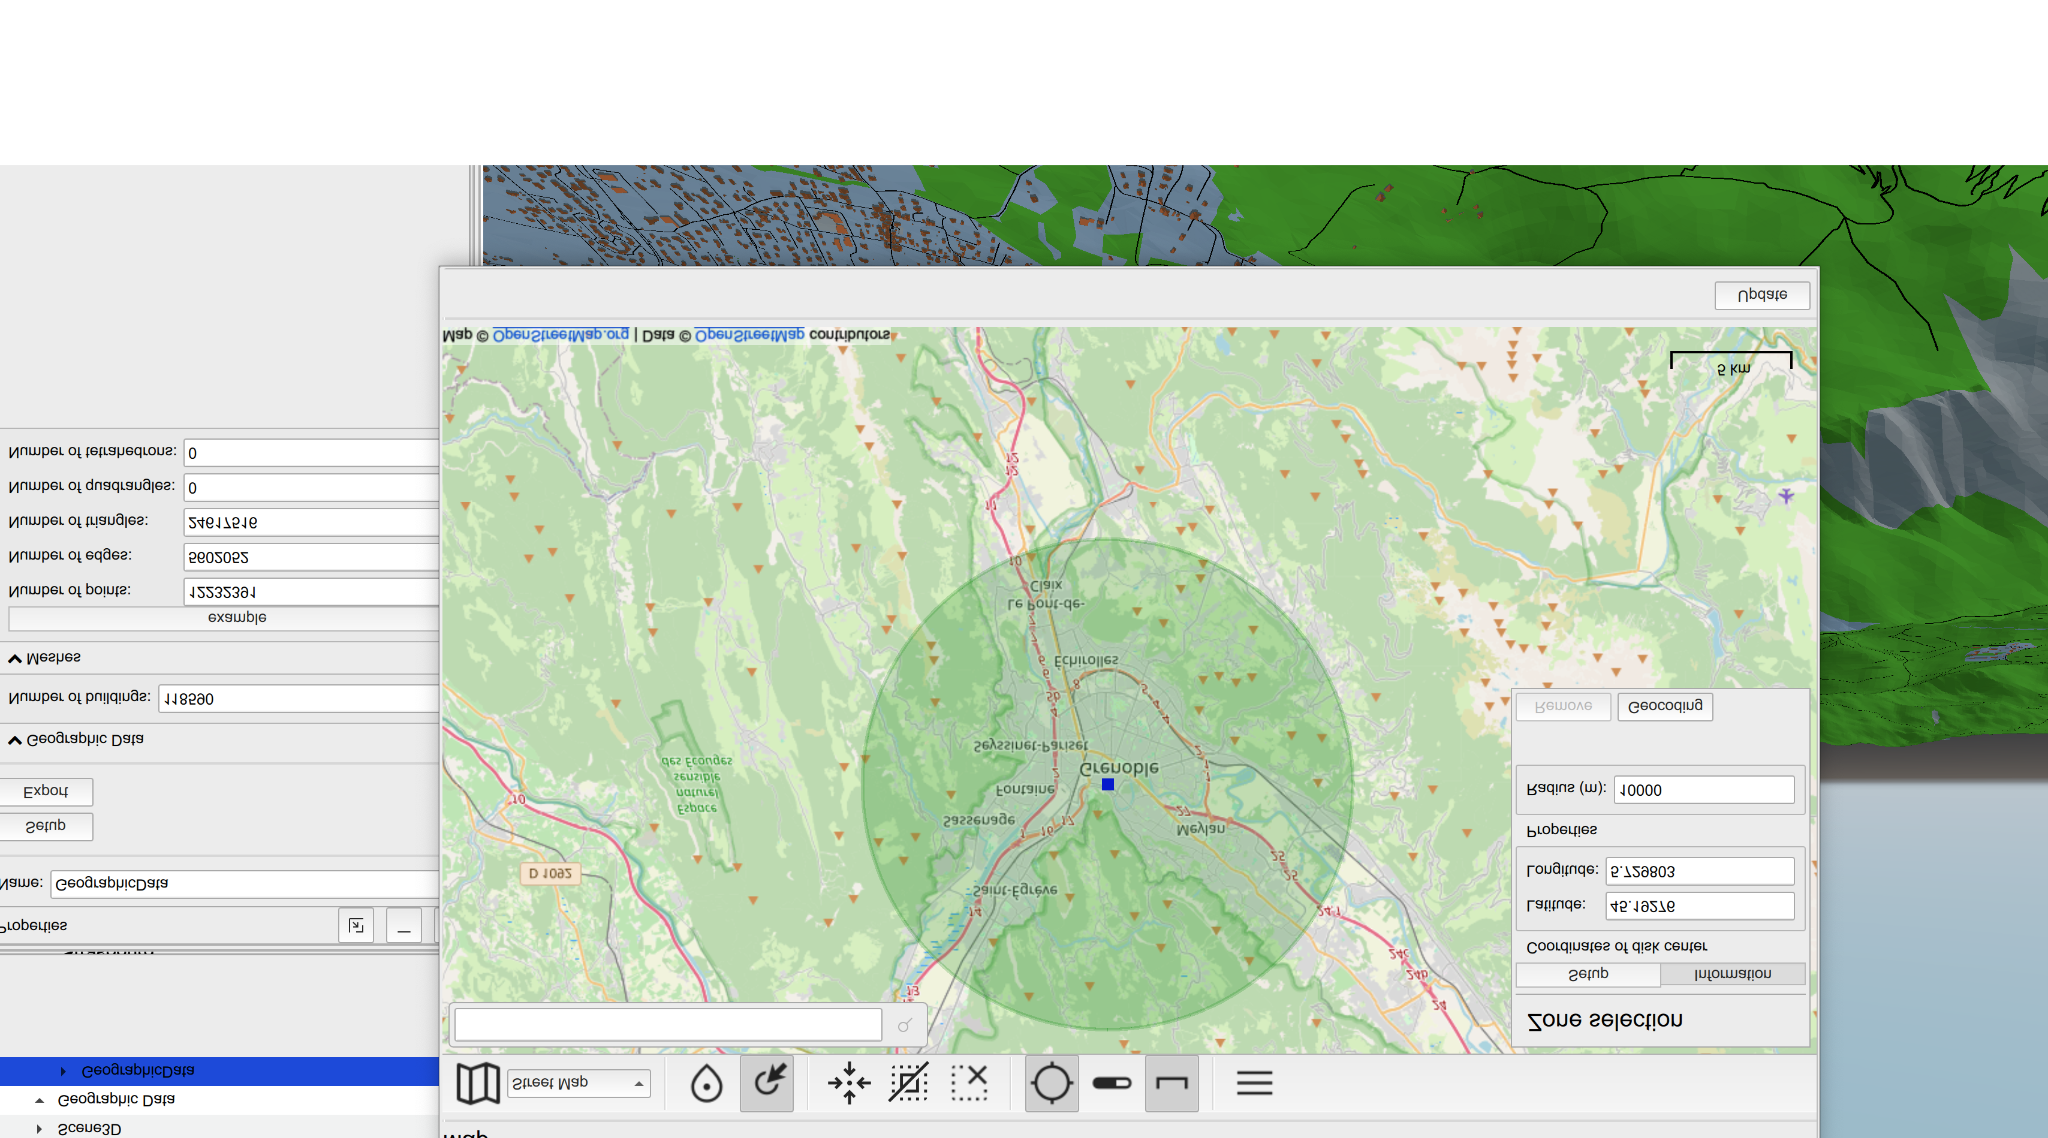Screen dimensions: 2048x1138
Task: Flip the pill toggle switch in the toolbar
Action: 1111,1082
